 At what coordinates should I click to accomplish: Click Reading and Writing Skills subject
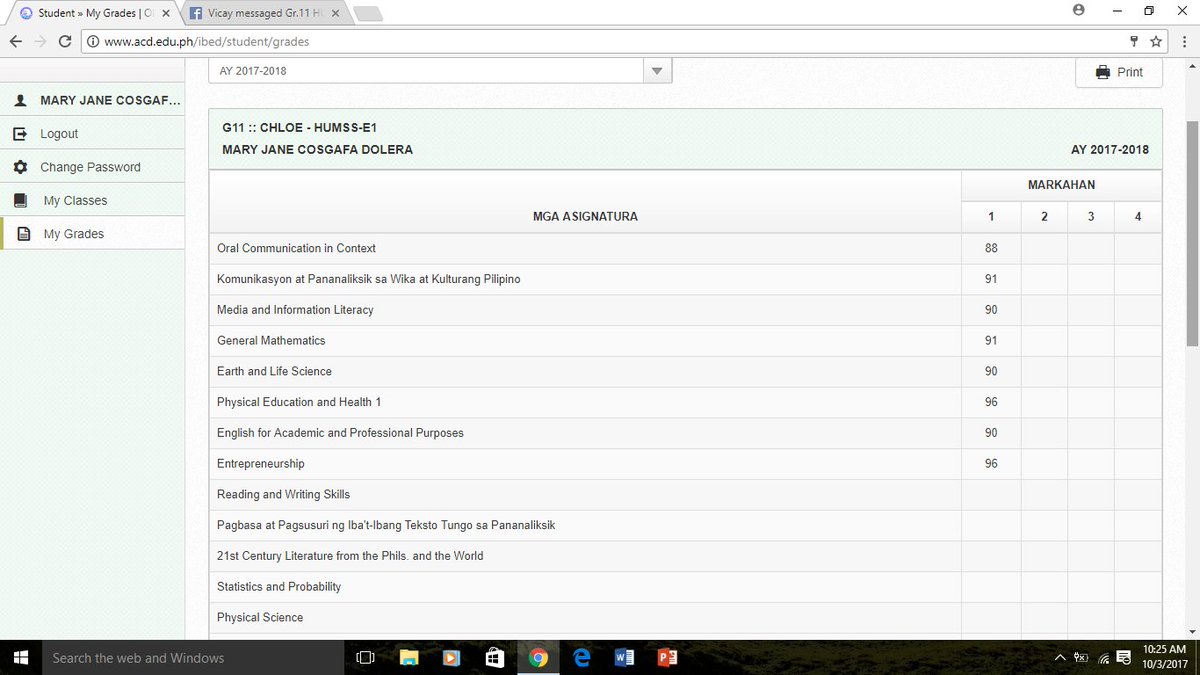pos(283,494)
